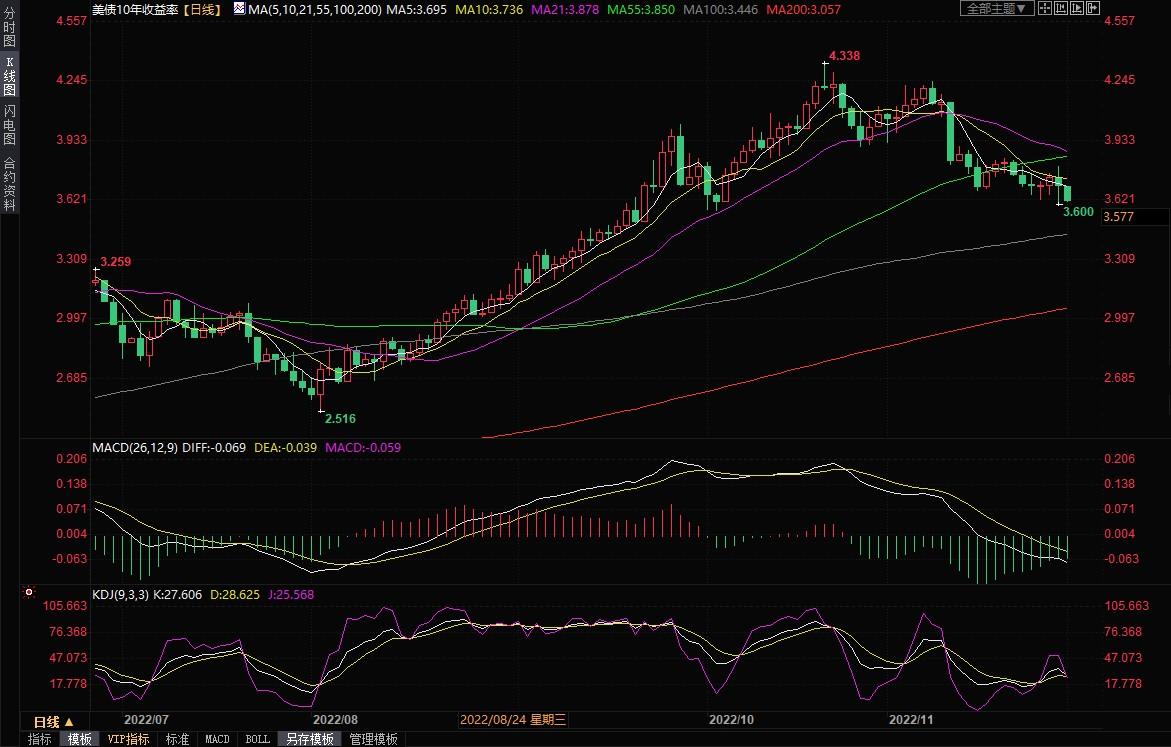1171x747 pixels.
Task: Toggle the BOLL template
Action: 257,739
